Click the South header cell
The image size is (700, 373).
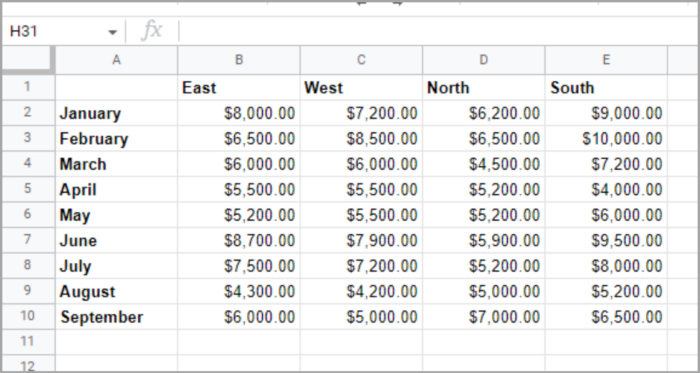pos(606,87)
